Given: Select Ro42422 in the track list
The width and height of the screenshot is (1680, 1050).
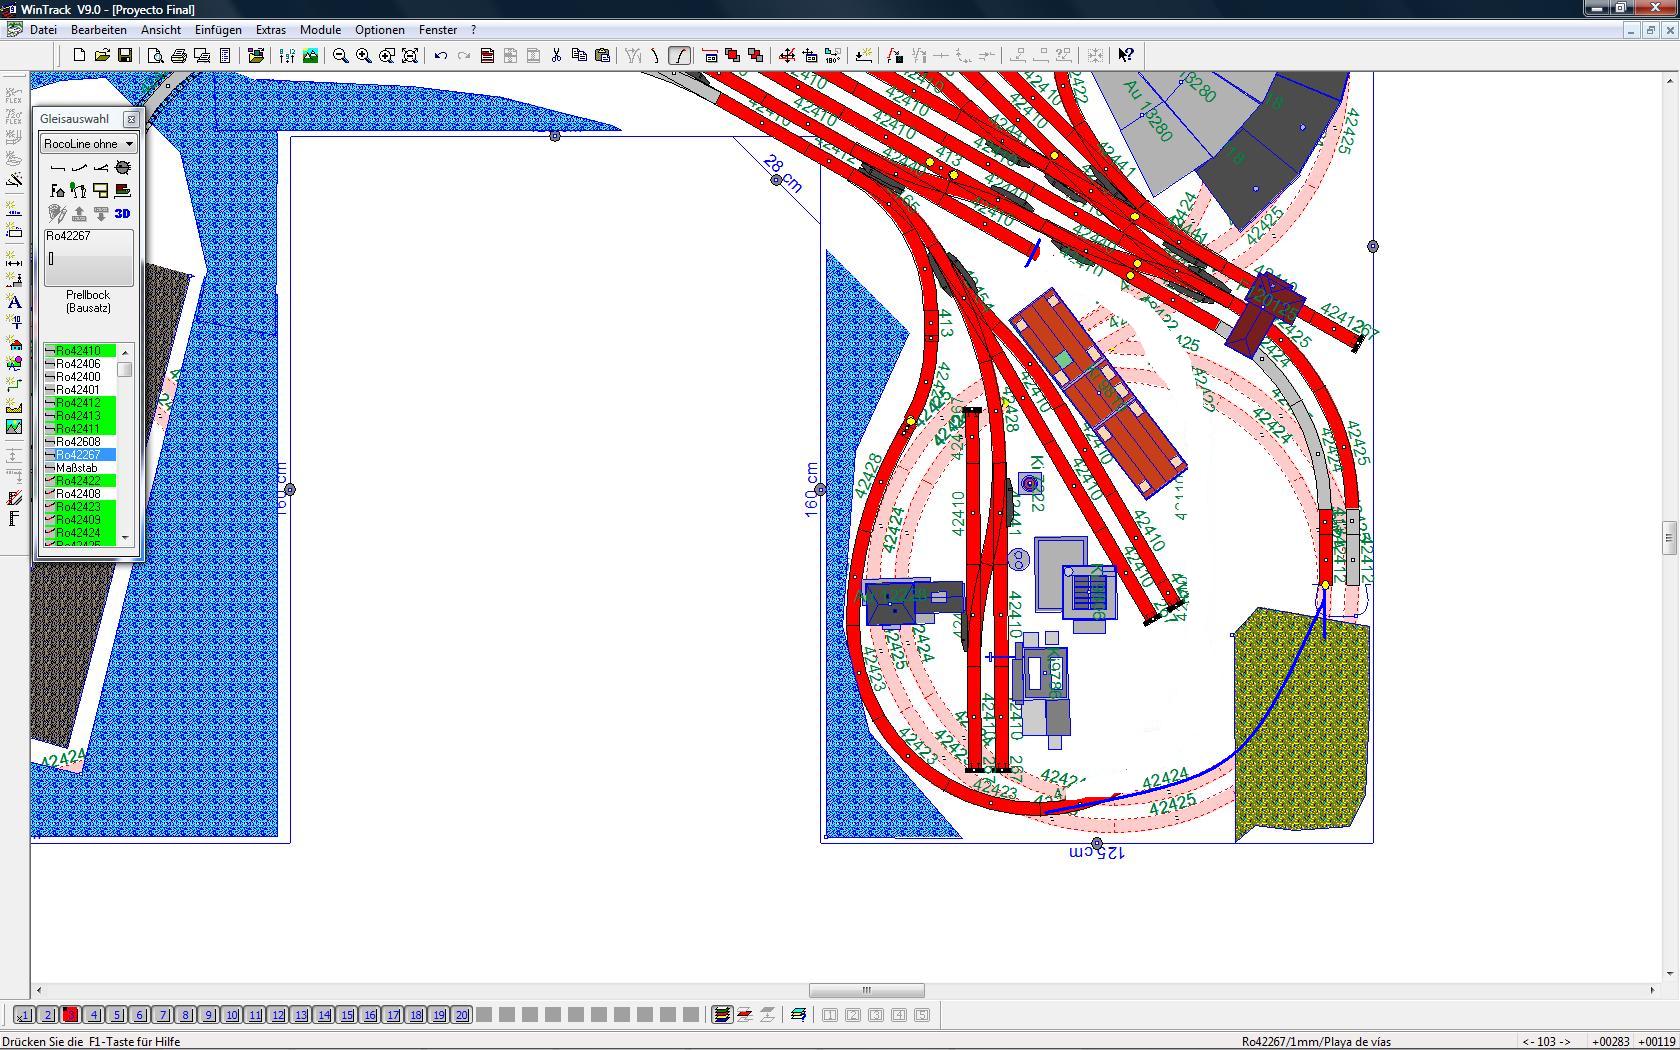Looking at the screenshot, I should pos(80,481).
